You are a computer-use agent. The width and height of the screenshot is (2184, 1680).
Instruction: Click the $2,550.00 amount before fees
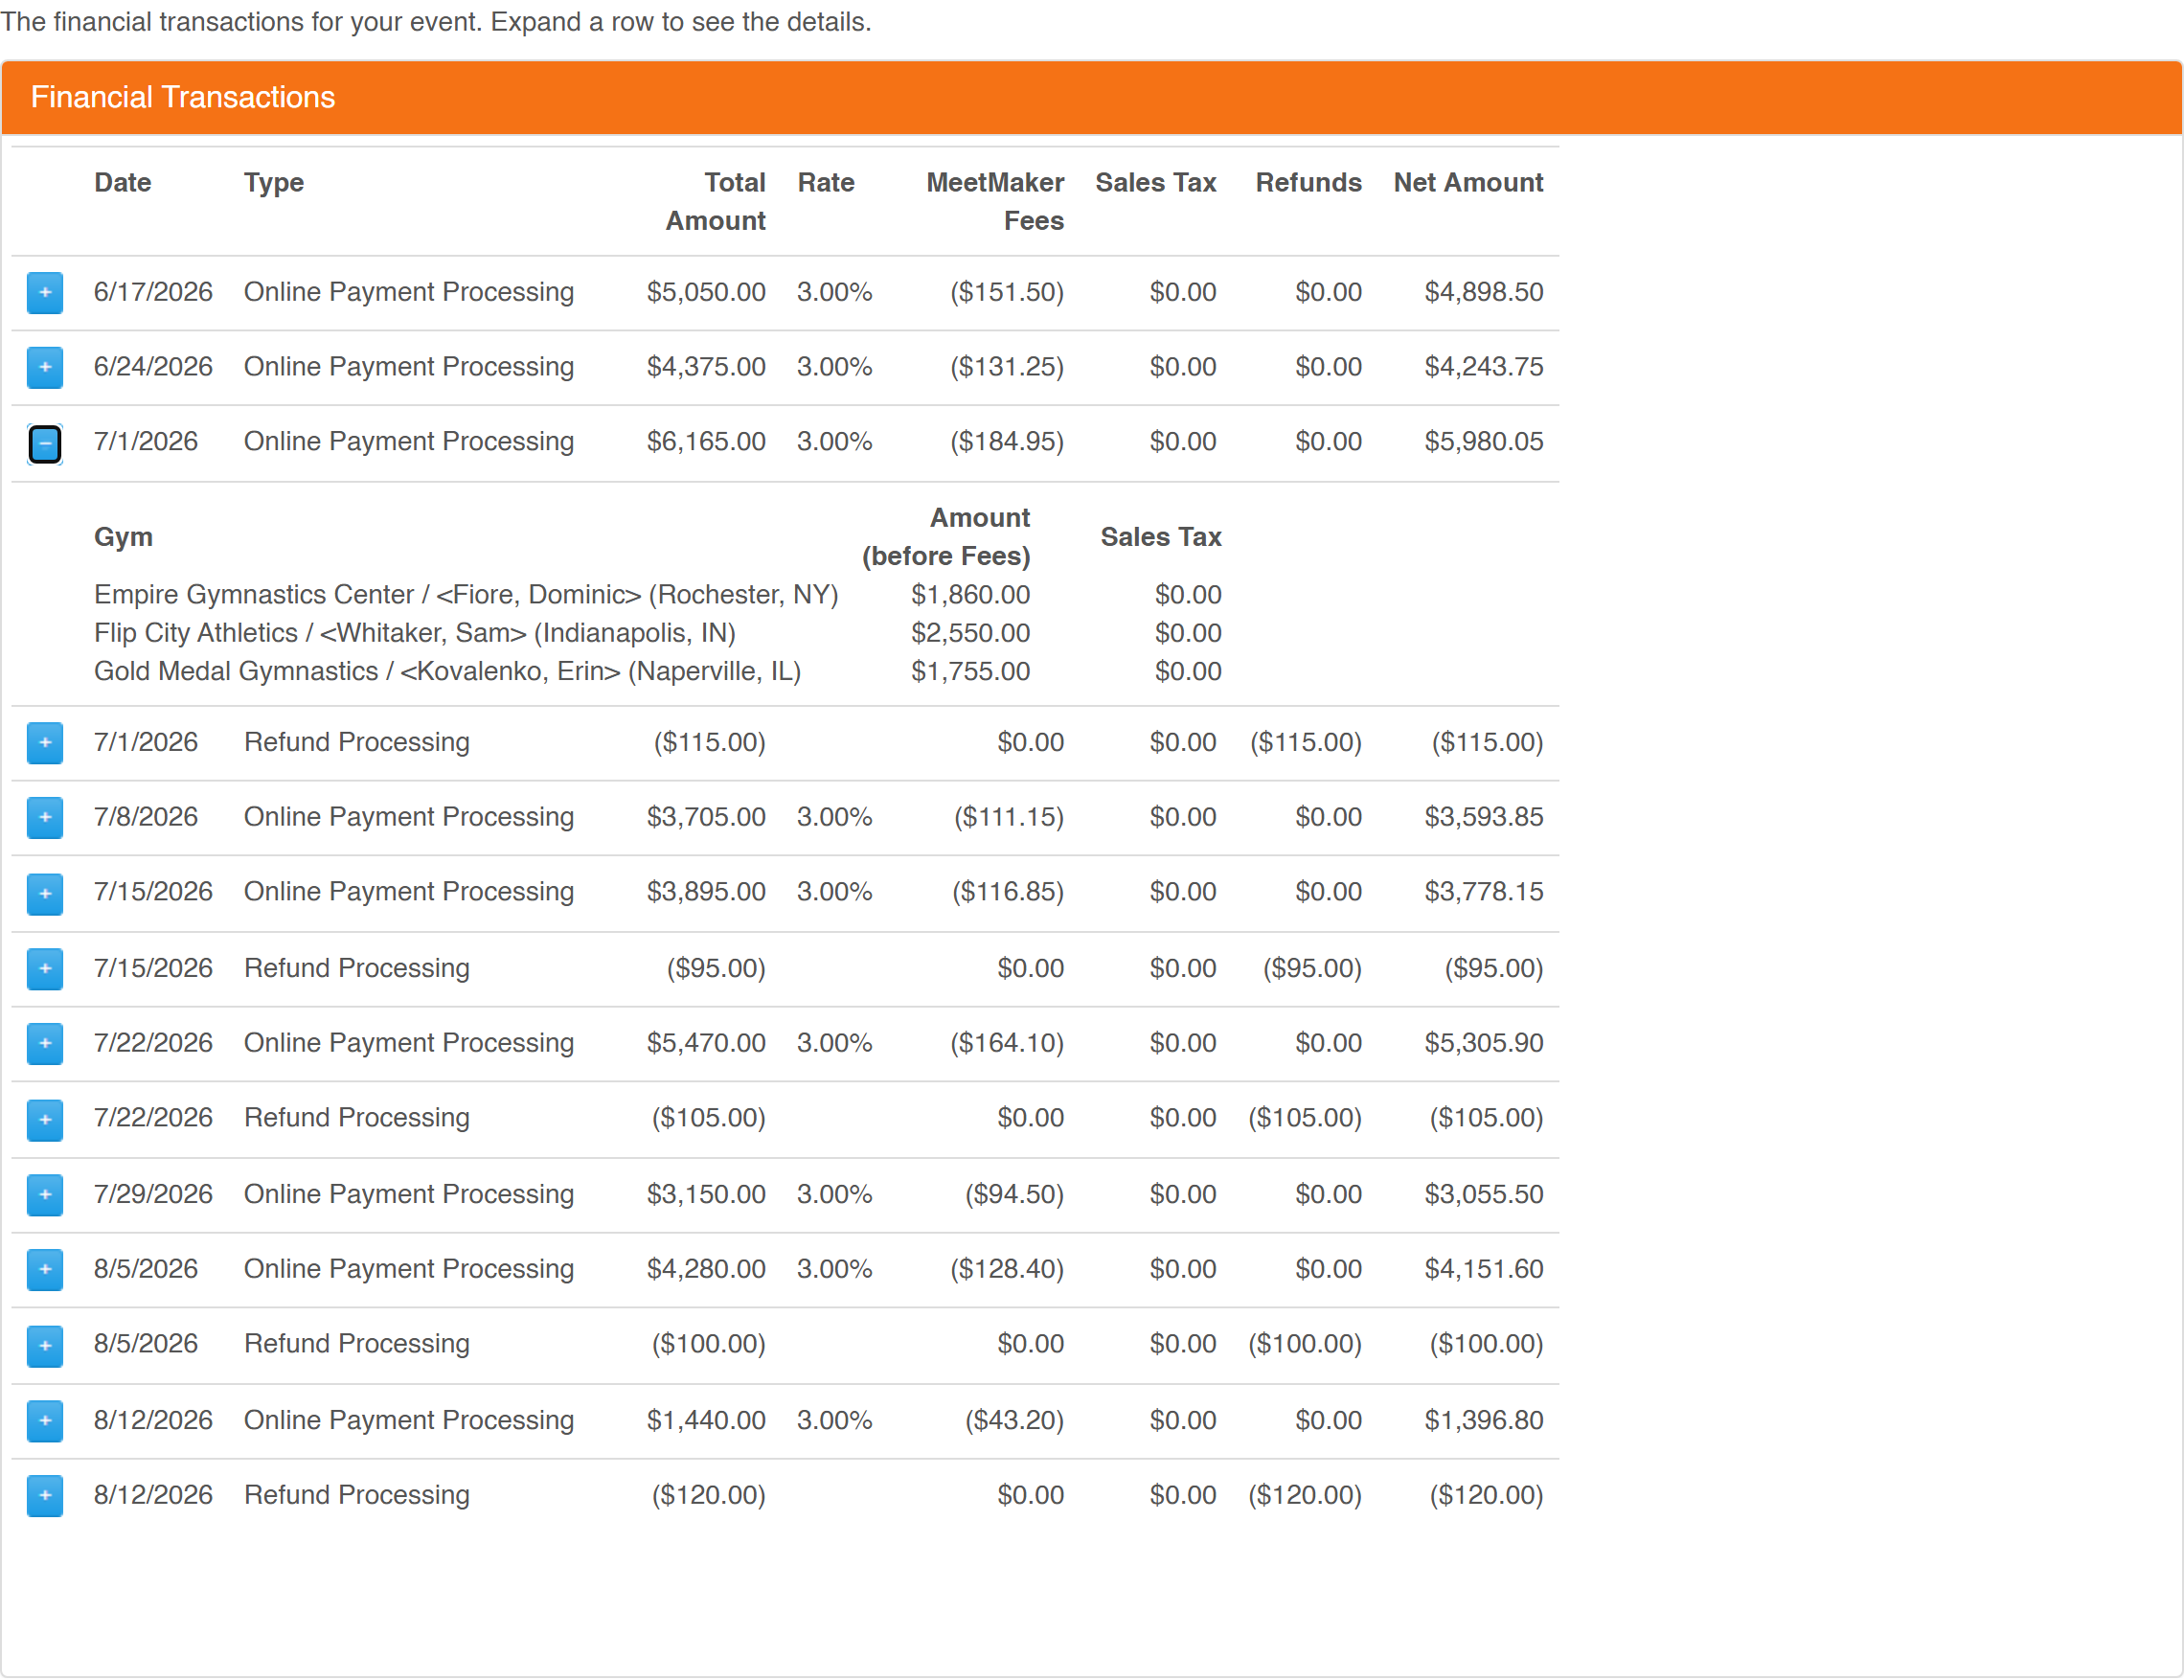(970, 633)
